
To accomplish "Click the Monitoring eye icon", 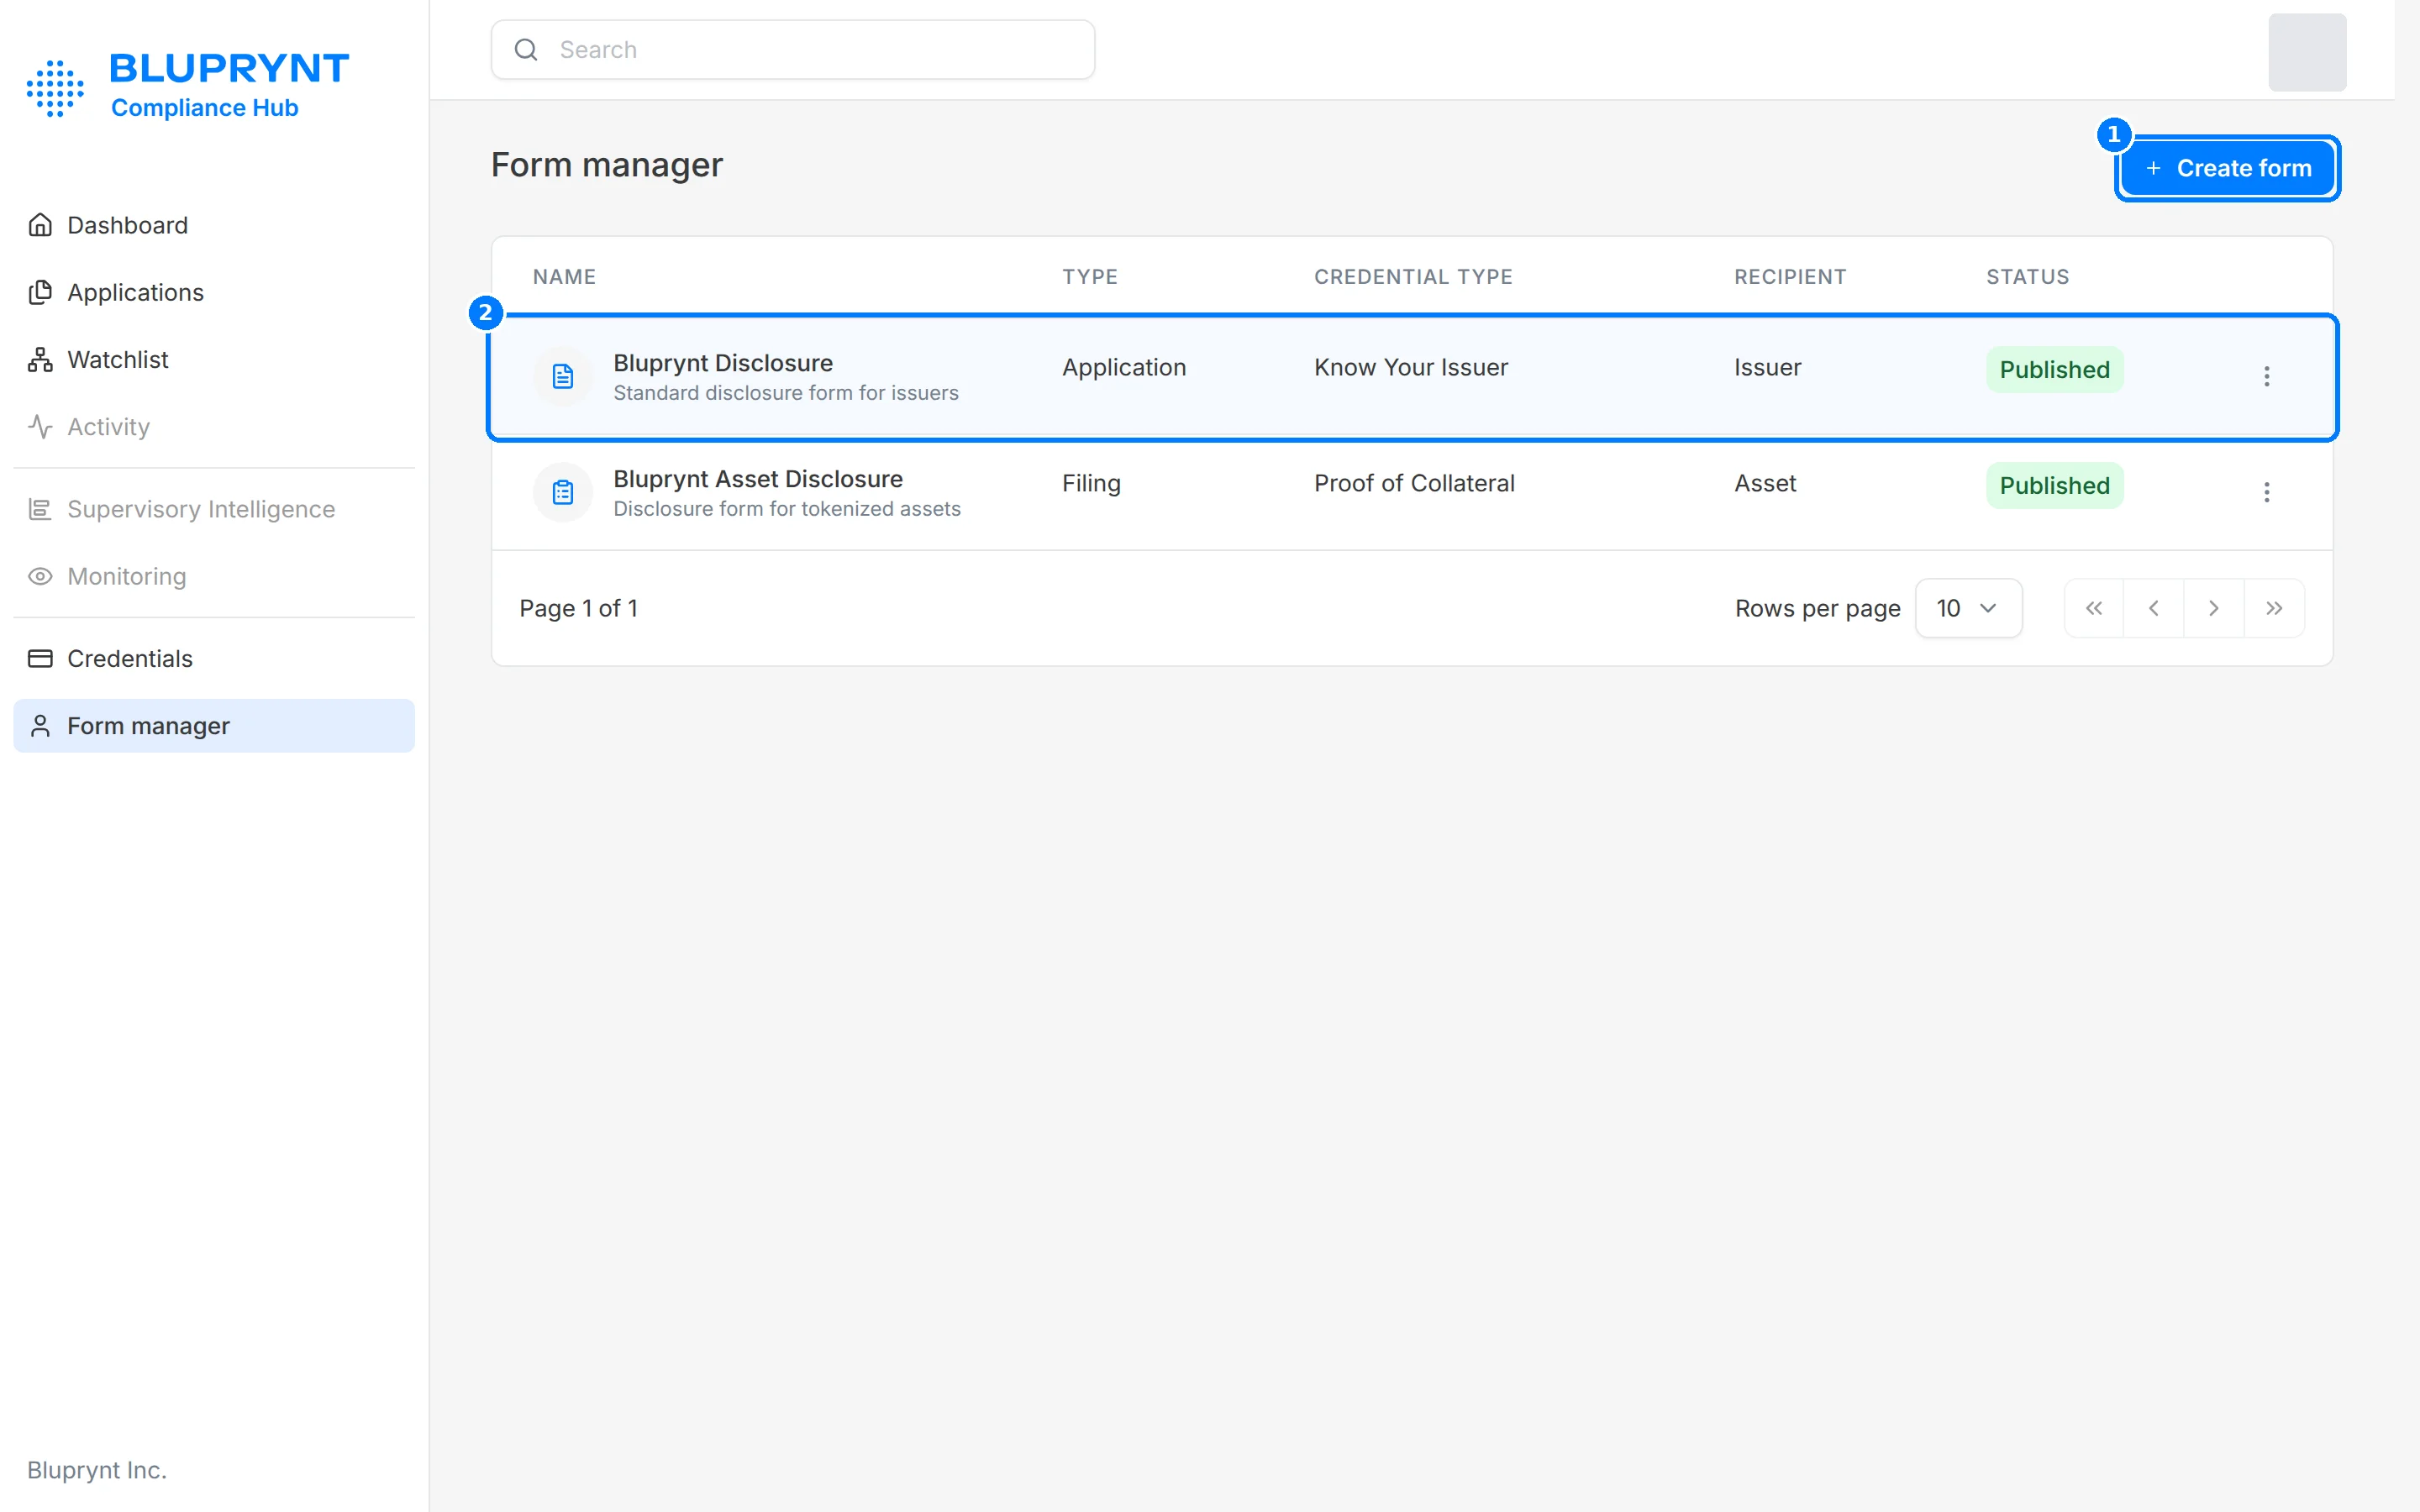I will click(x=40, y=576).
